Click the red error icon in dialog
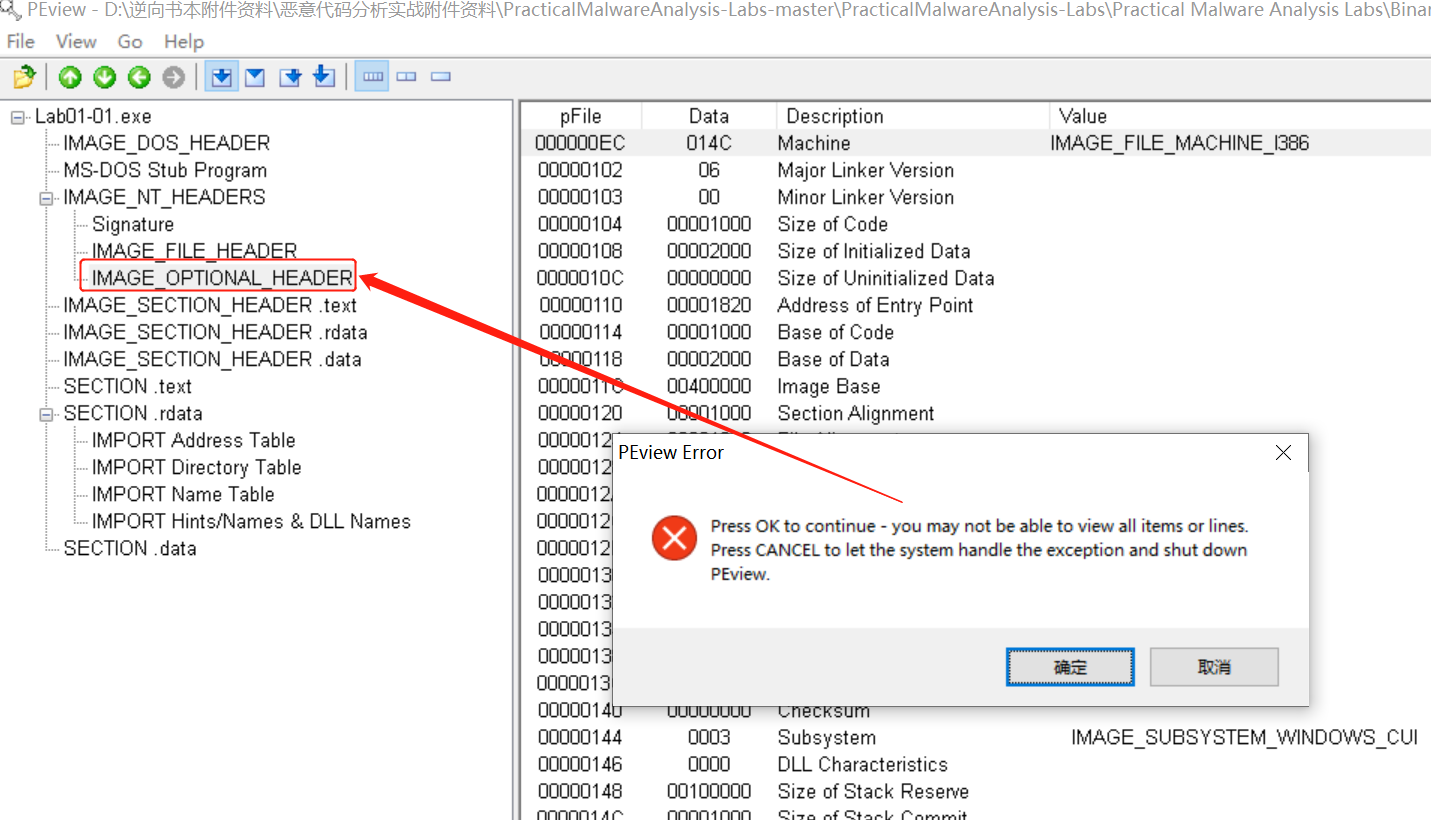 674,539
